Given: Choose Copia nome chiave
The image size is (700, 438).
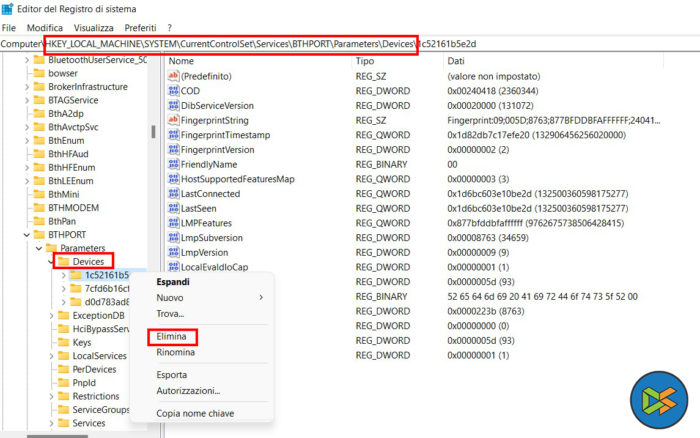Looking at the screenshot, I should [195, 413].
